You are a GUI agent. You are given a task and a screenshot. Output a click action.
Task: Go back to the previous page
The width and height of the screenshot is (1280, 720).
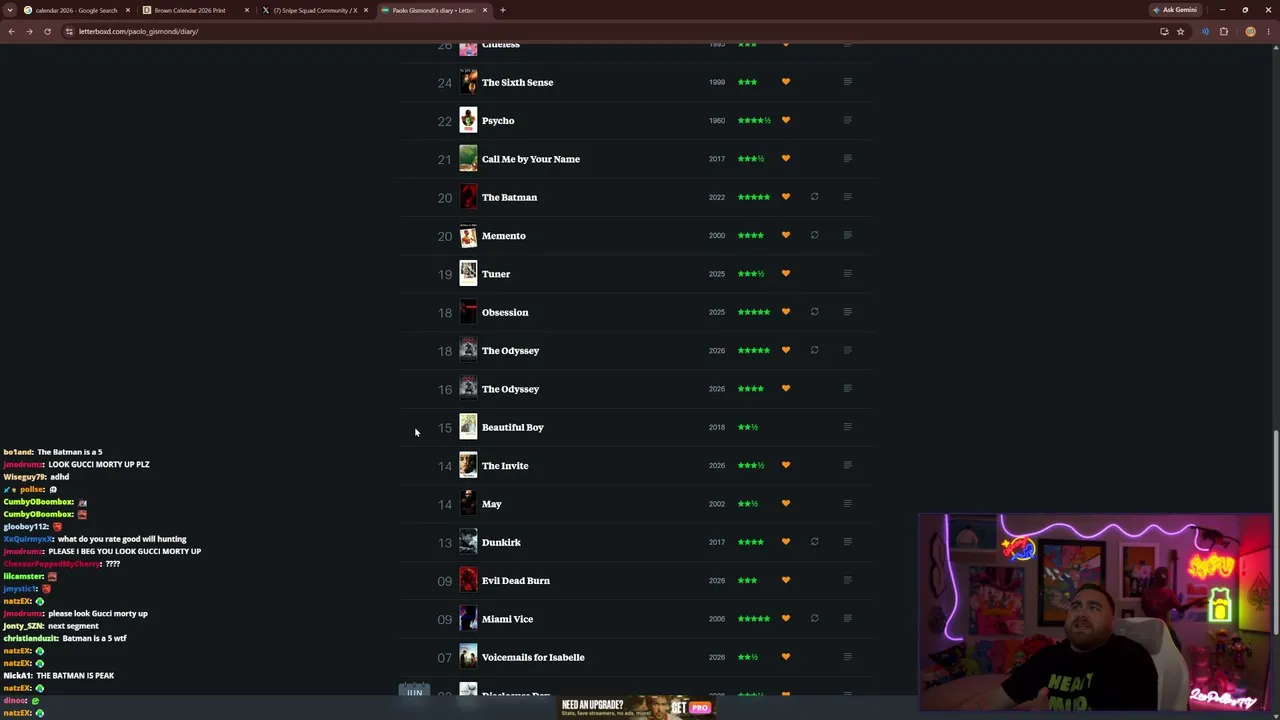coord(11,31)
